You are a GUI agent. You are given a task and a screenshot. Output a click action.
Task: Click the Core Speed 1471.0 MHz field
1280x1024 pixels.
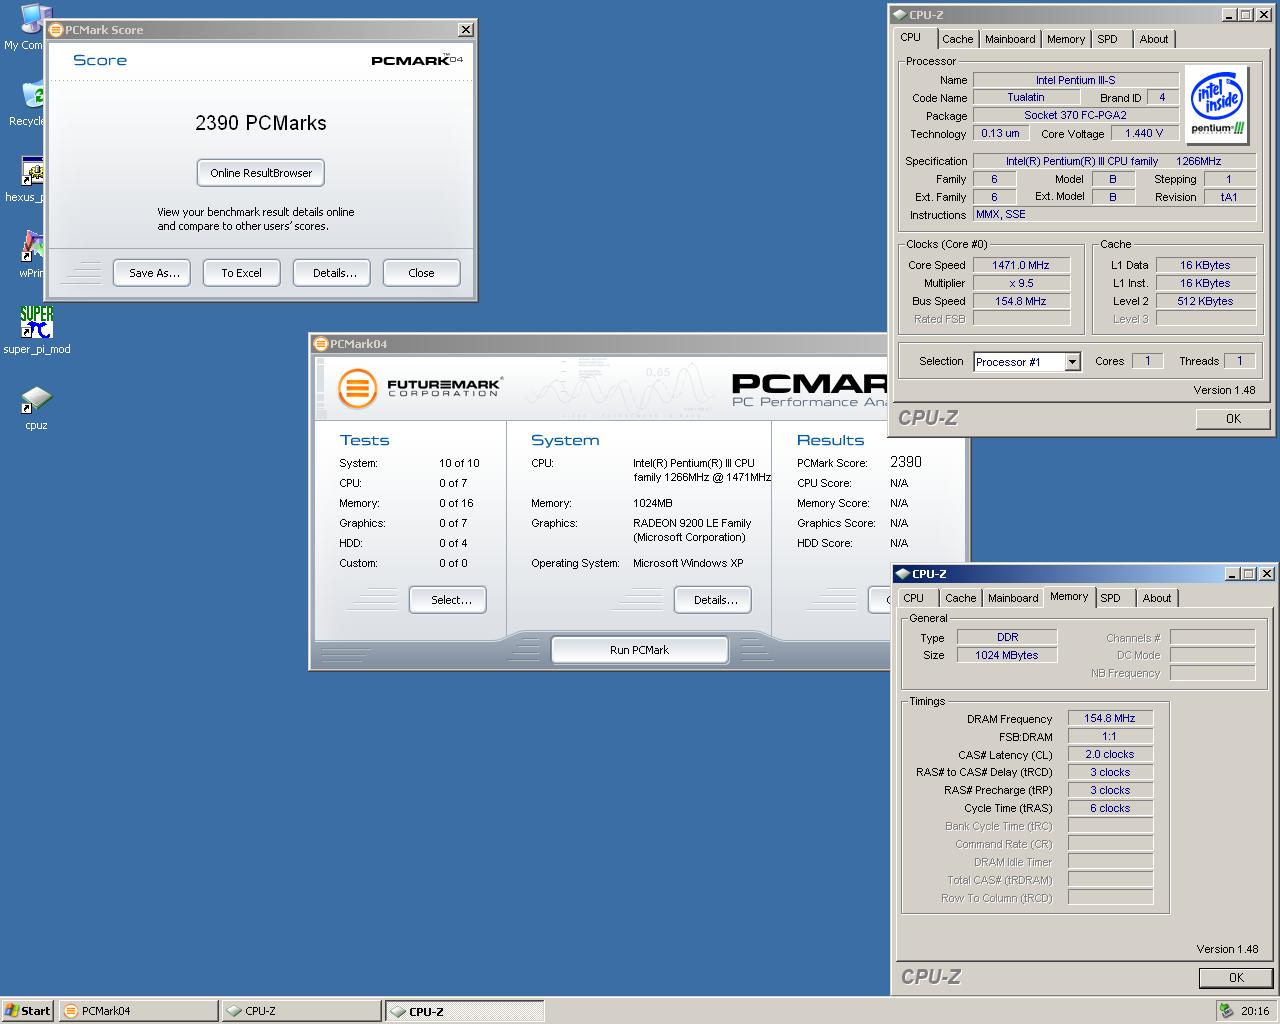click(x=1021, y=265)
